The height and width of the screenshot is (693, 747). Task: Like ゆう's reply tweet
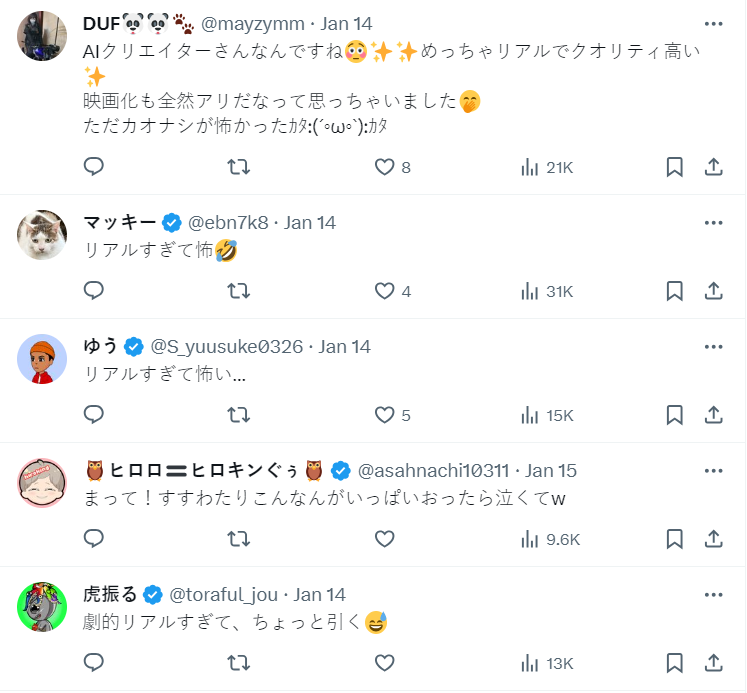click(385, 415)
